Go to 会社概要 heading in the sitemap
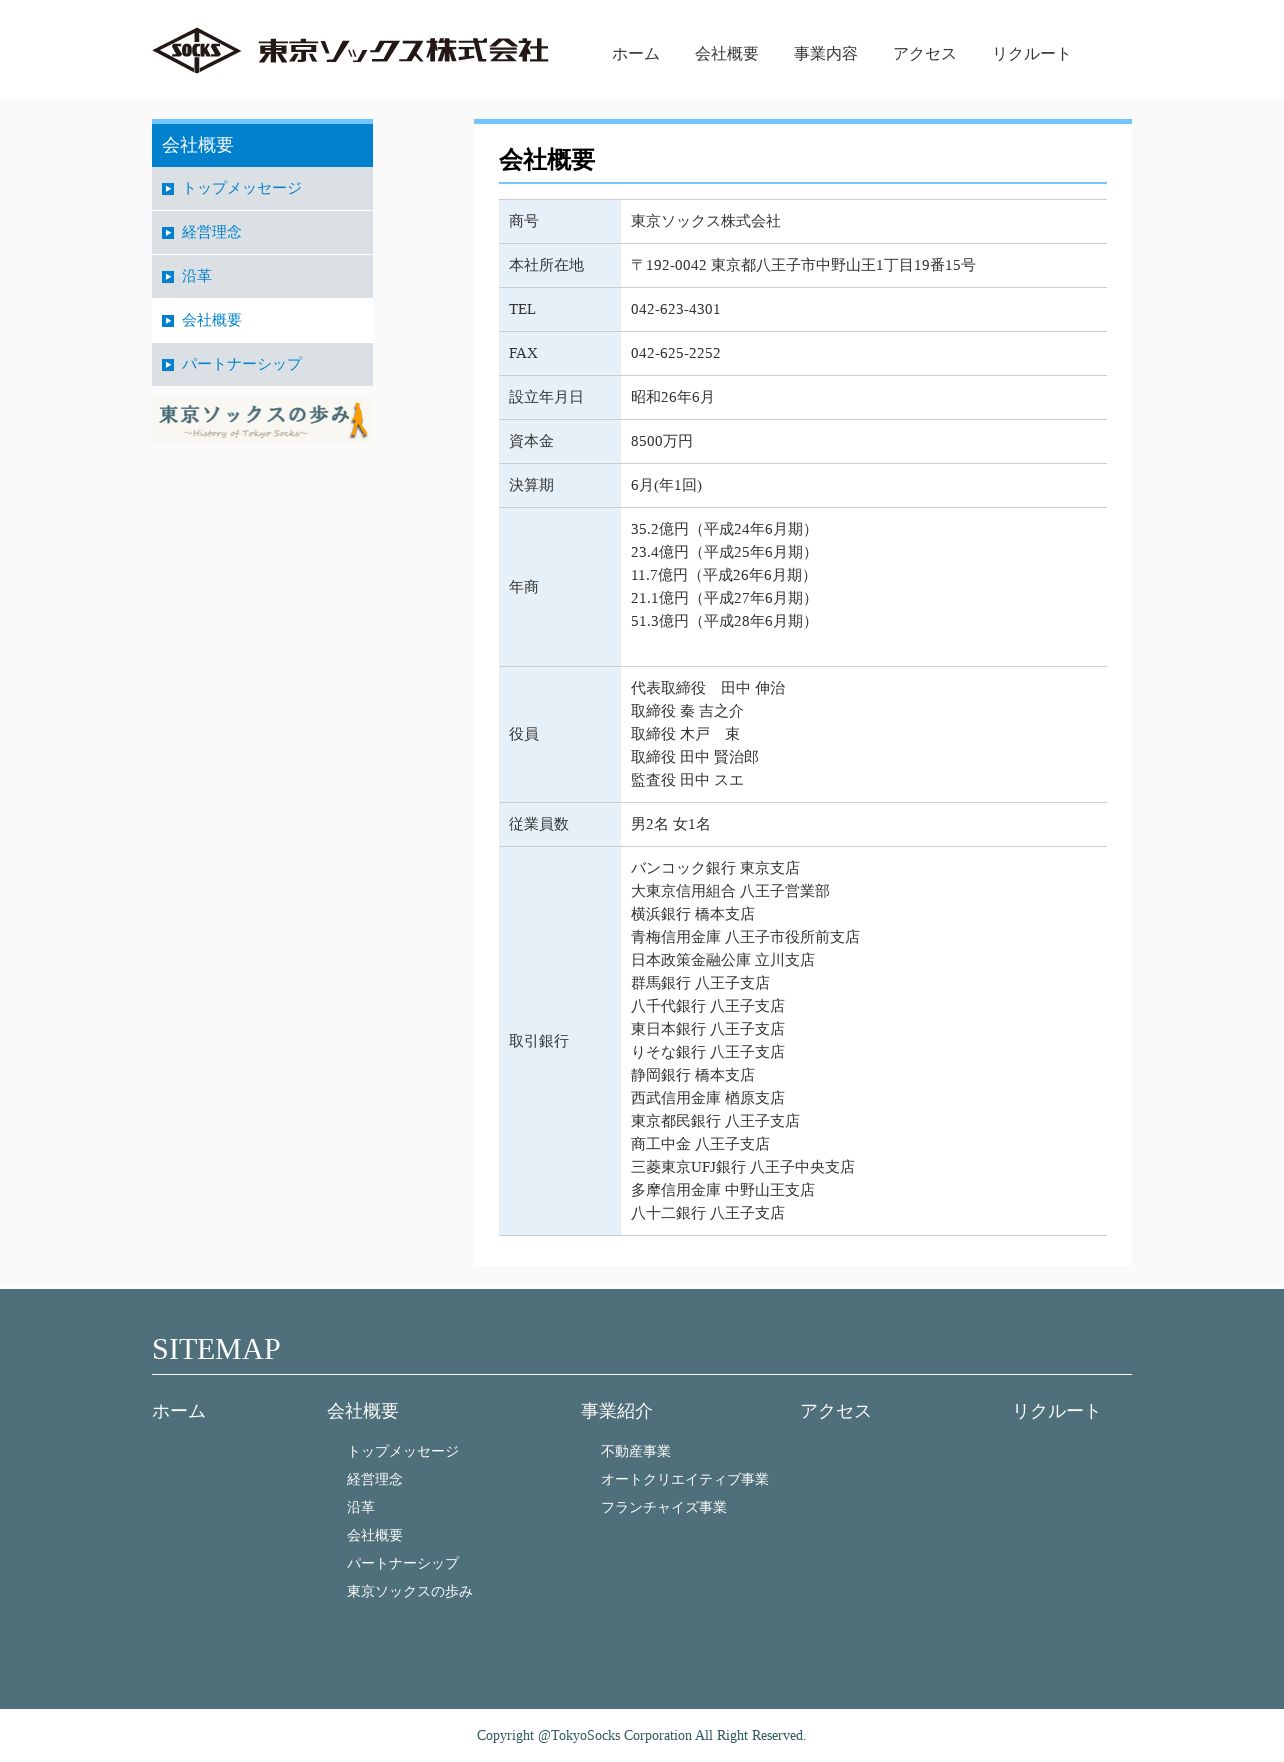Screen dimensions: 1284x1762 point(362,1411)
